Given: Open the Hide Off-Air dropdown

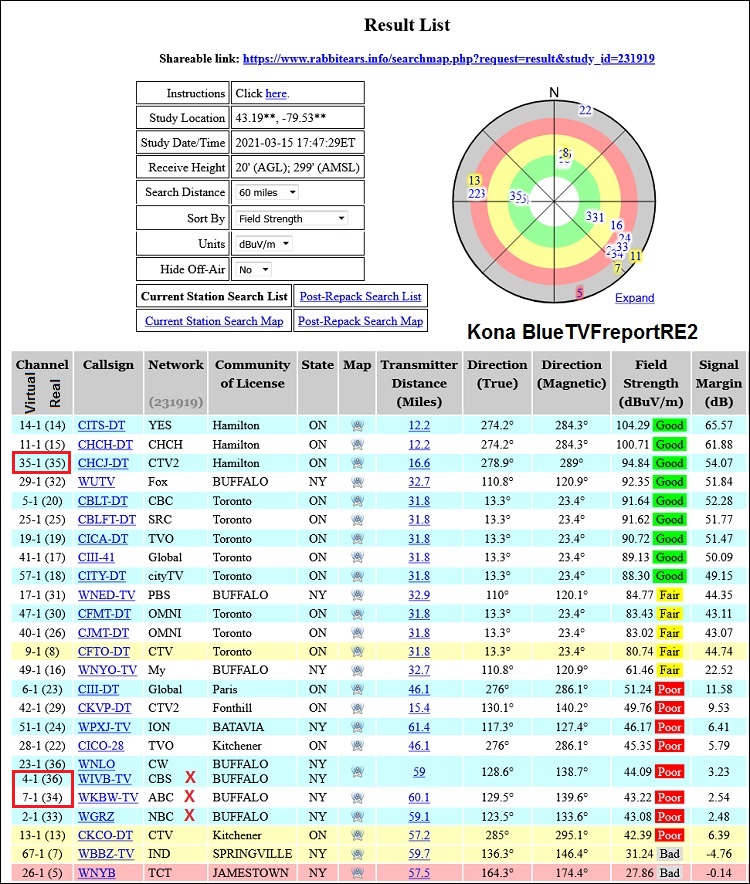Looking at the screenshot, I should pos(254,270).
